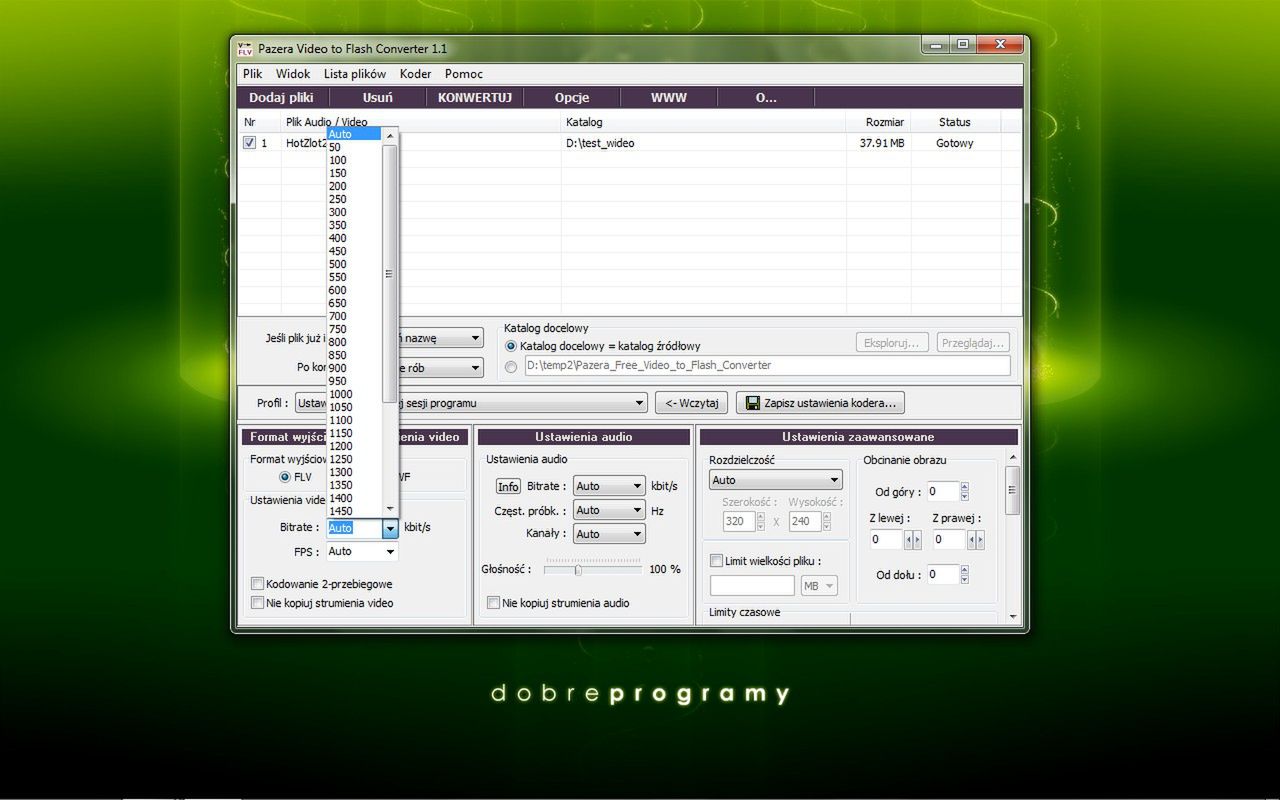Click the WWW toolbar button

(669, 97)
